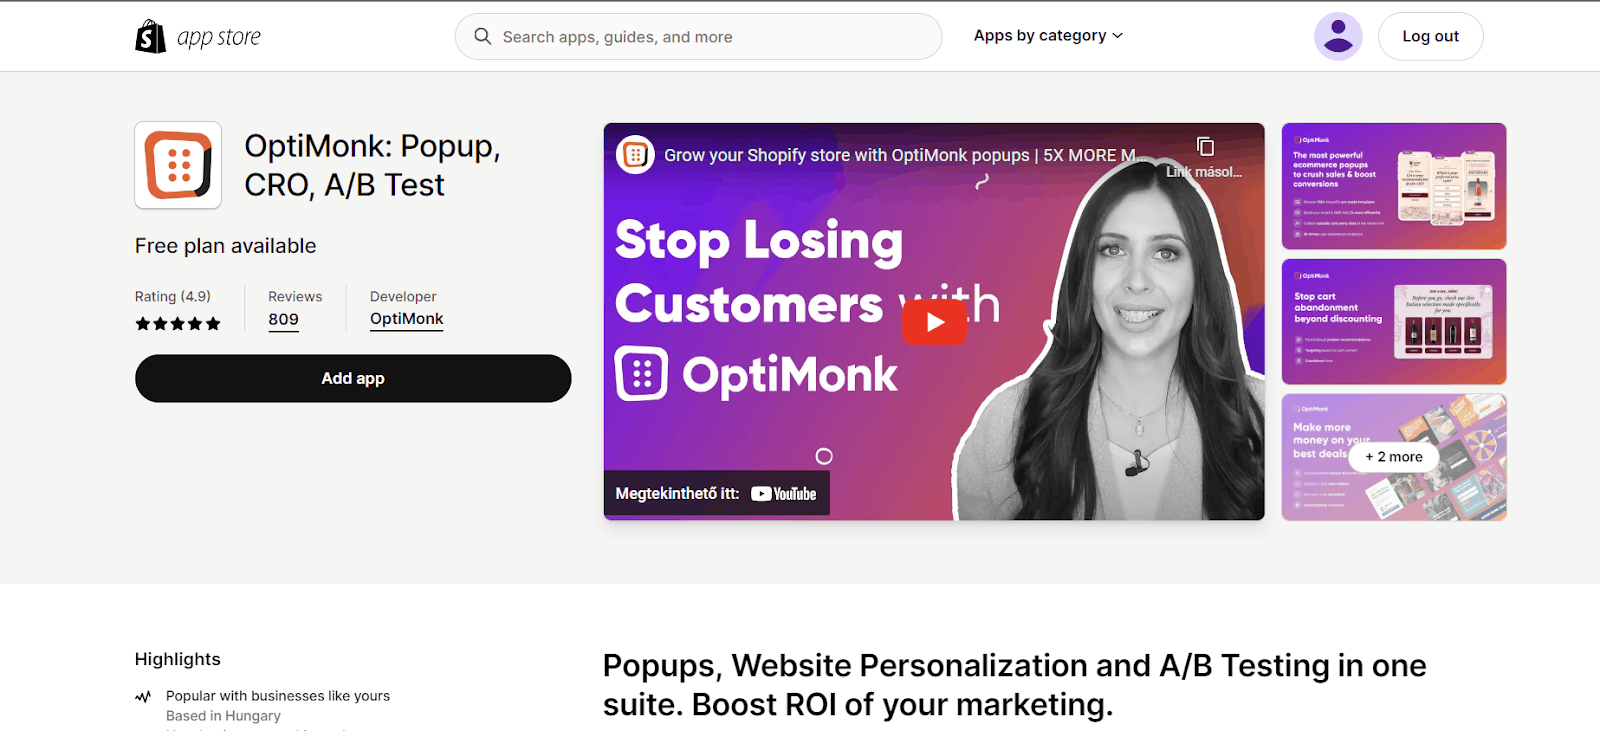Click the Add app button

(353, 379)
